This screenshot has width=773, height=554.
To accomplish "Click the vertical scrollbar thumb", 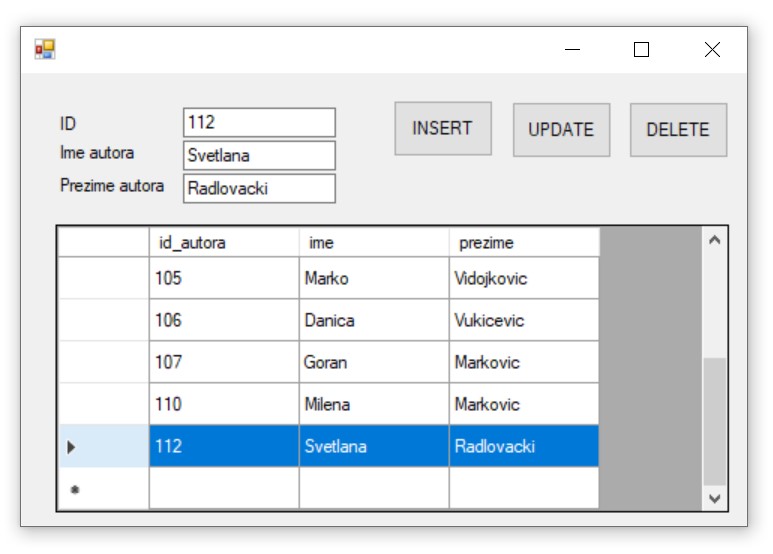I will tap(714, 420).
